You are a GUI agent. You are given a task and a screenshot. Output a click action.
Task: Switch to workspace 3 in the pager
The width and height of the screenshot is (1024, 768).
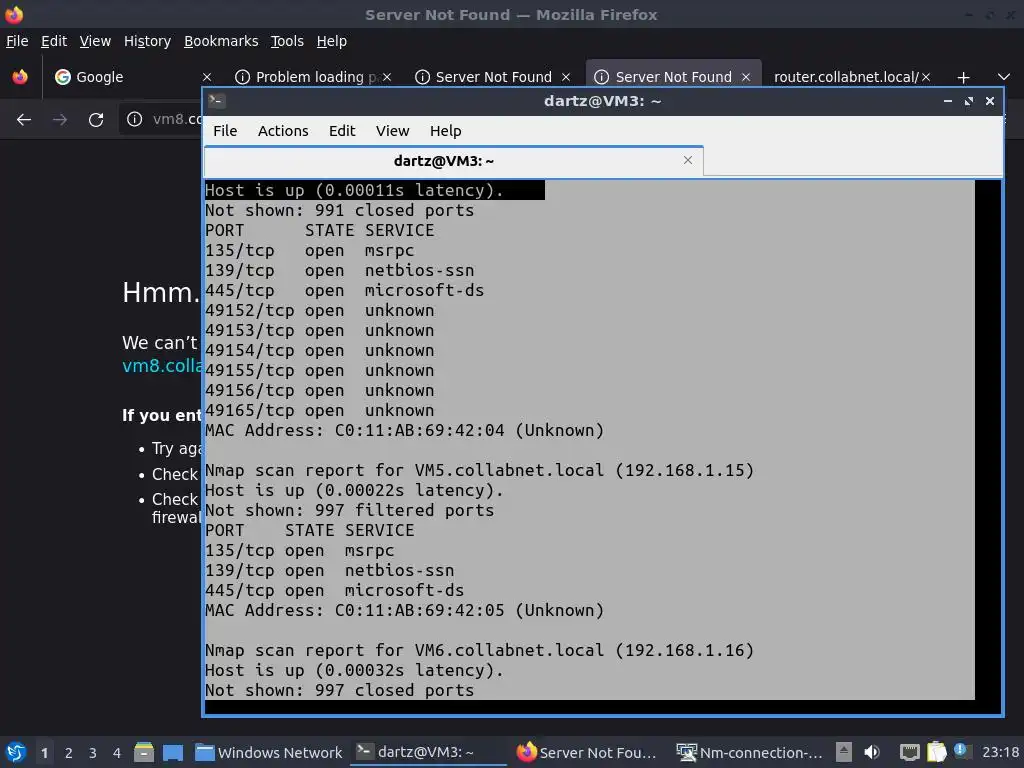(x=93, y=753)
